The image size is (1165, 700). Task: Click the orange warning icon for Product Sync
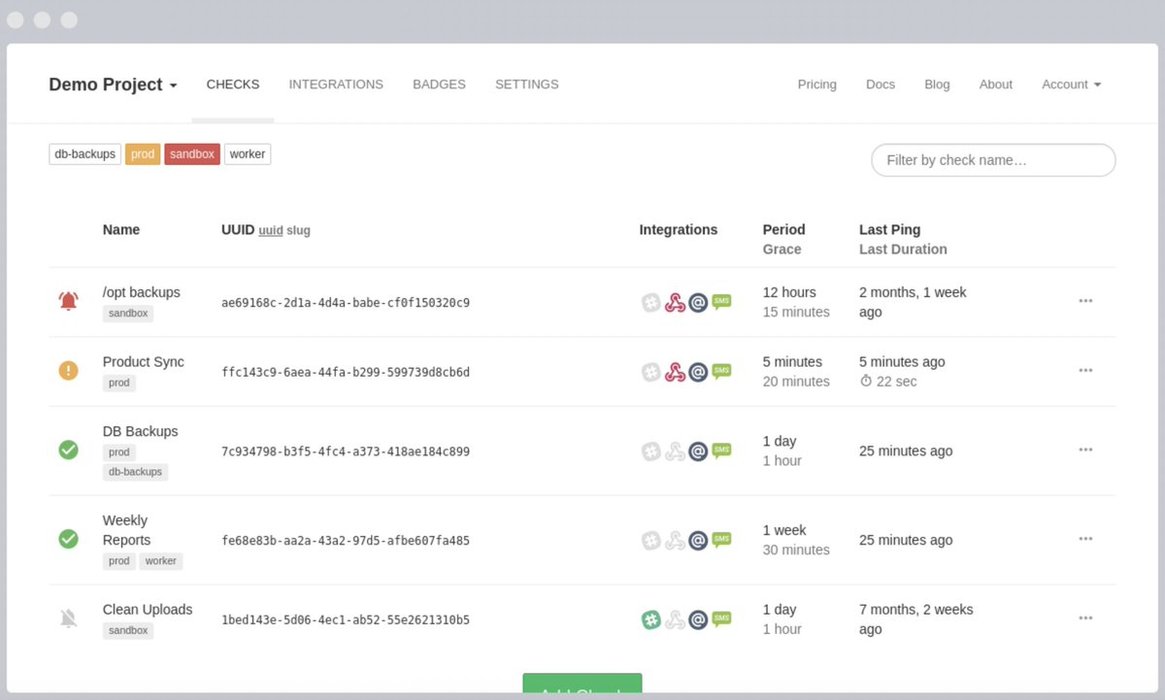[x=68, y=371]
